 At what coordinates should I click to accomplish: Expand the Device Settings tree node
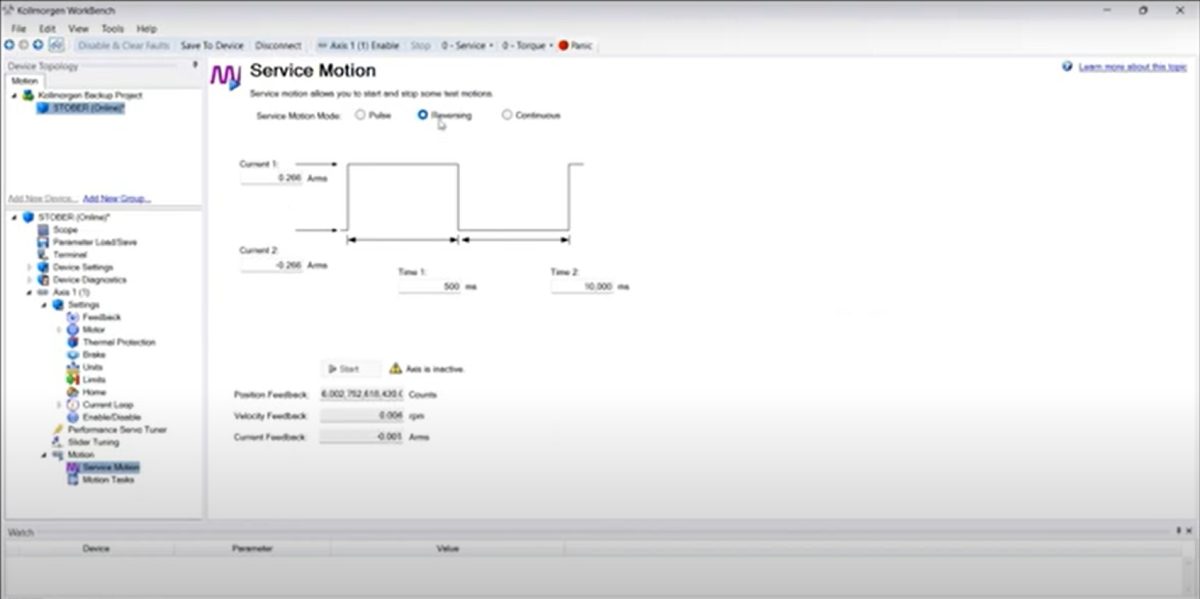coord(29,267)
